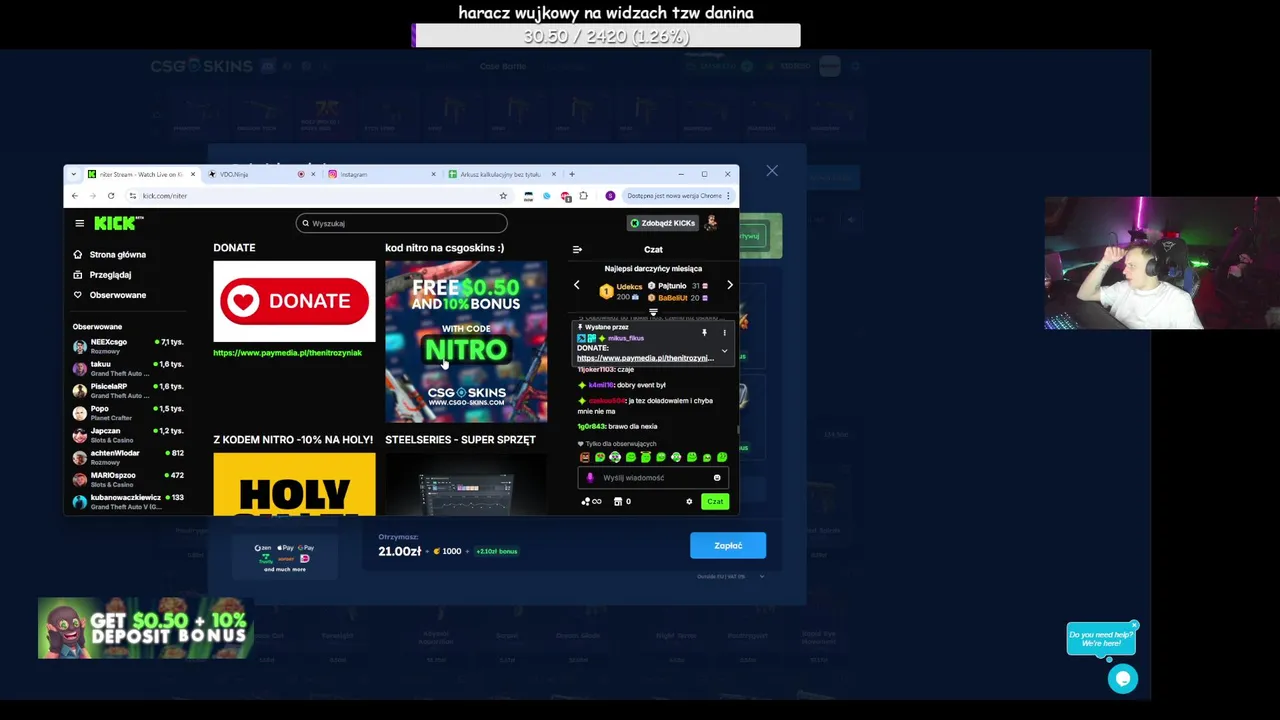Click the green Czat send button
This screenshot has width=1280, height=720.
[x=715, y=501]
